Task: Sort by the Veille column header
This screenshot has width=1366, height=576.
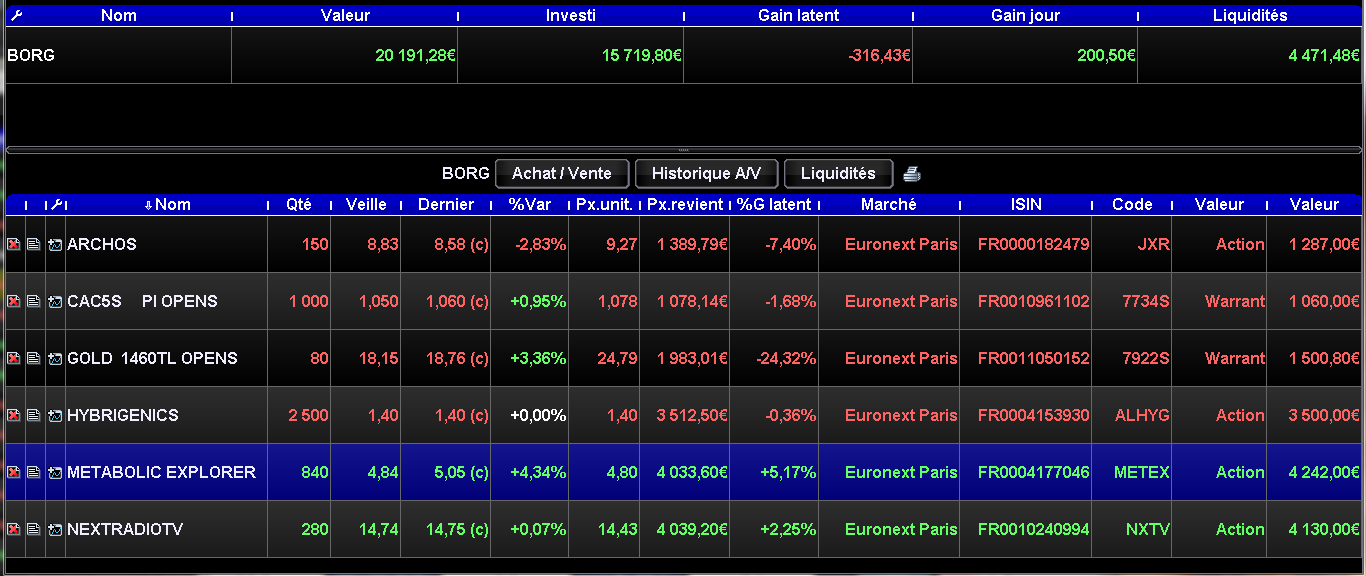Action: click(366, 204)
